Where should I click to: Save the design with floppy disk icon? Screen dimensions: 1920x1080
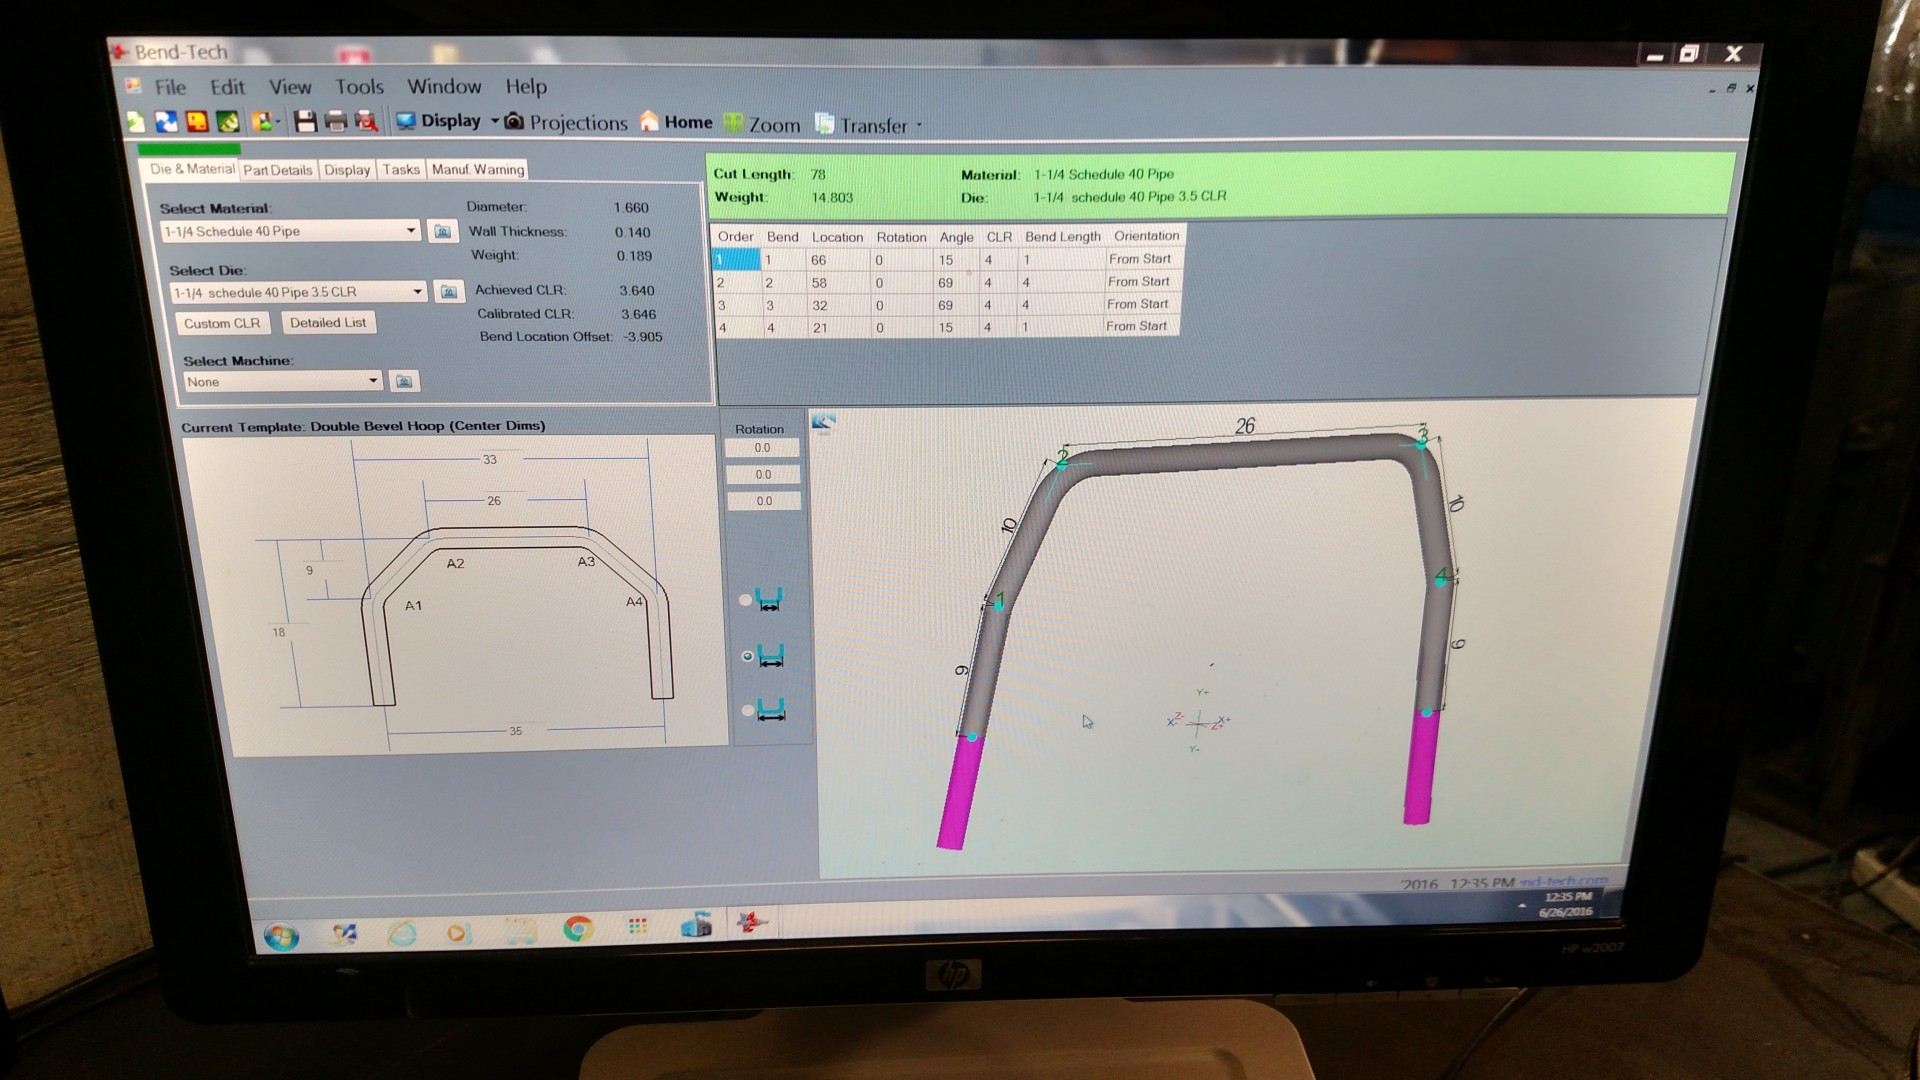[x=306, y=122]
